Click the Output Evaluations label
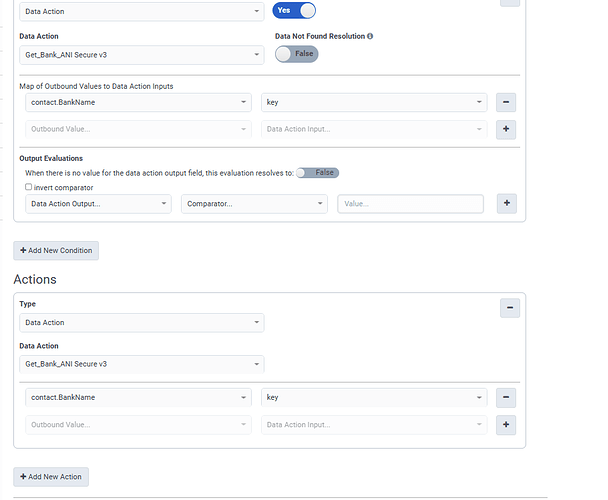608x500 pixels. [x=51, y=158]
